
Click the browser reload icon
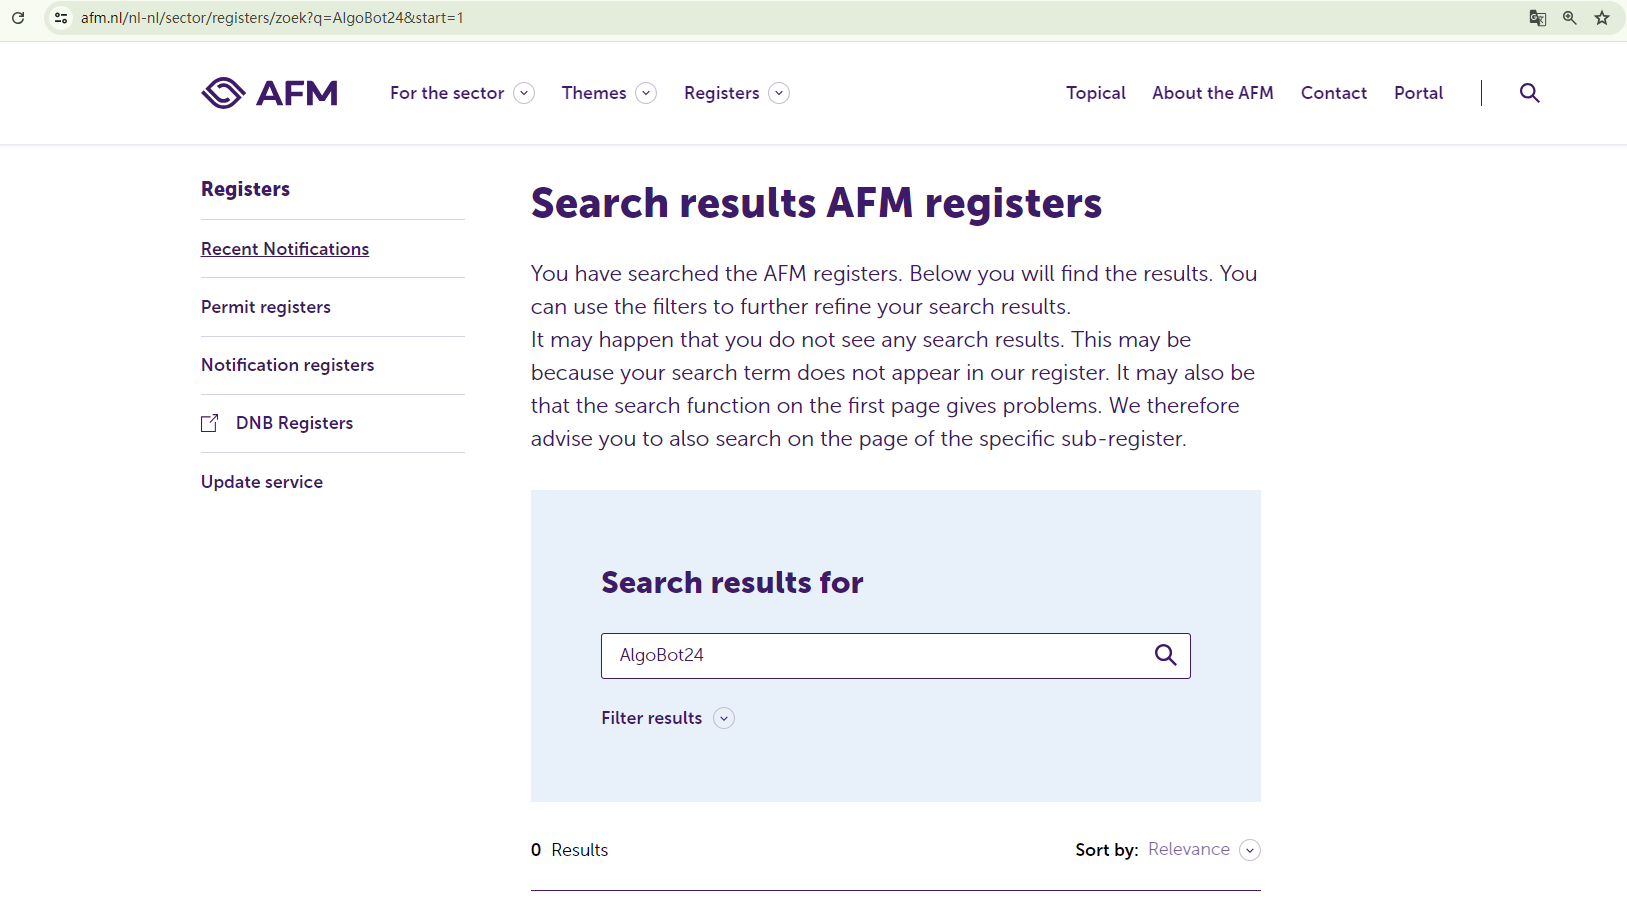tap(18, 18)
